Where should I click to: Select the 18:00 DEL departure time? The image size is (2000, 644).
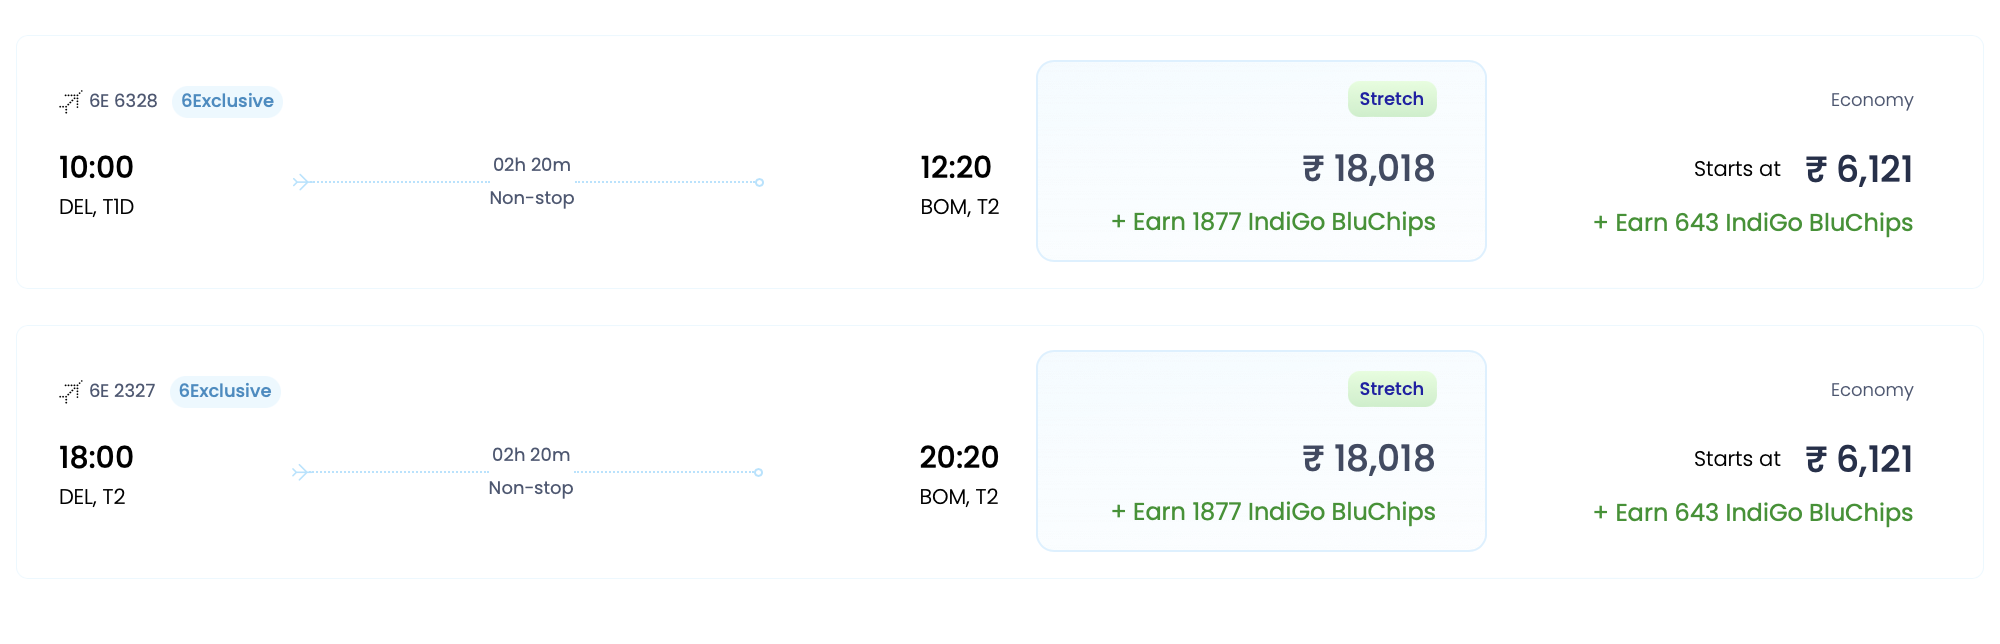(96, 457)
